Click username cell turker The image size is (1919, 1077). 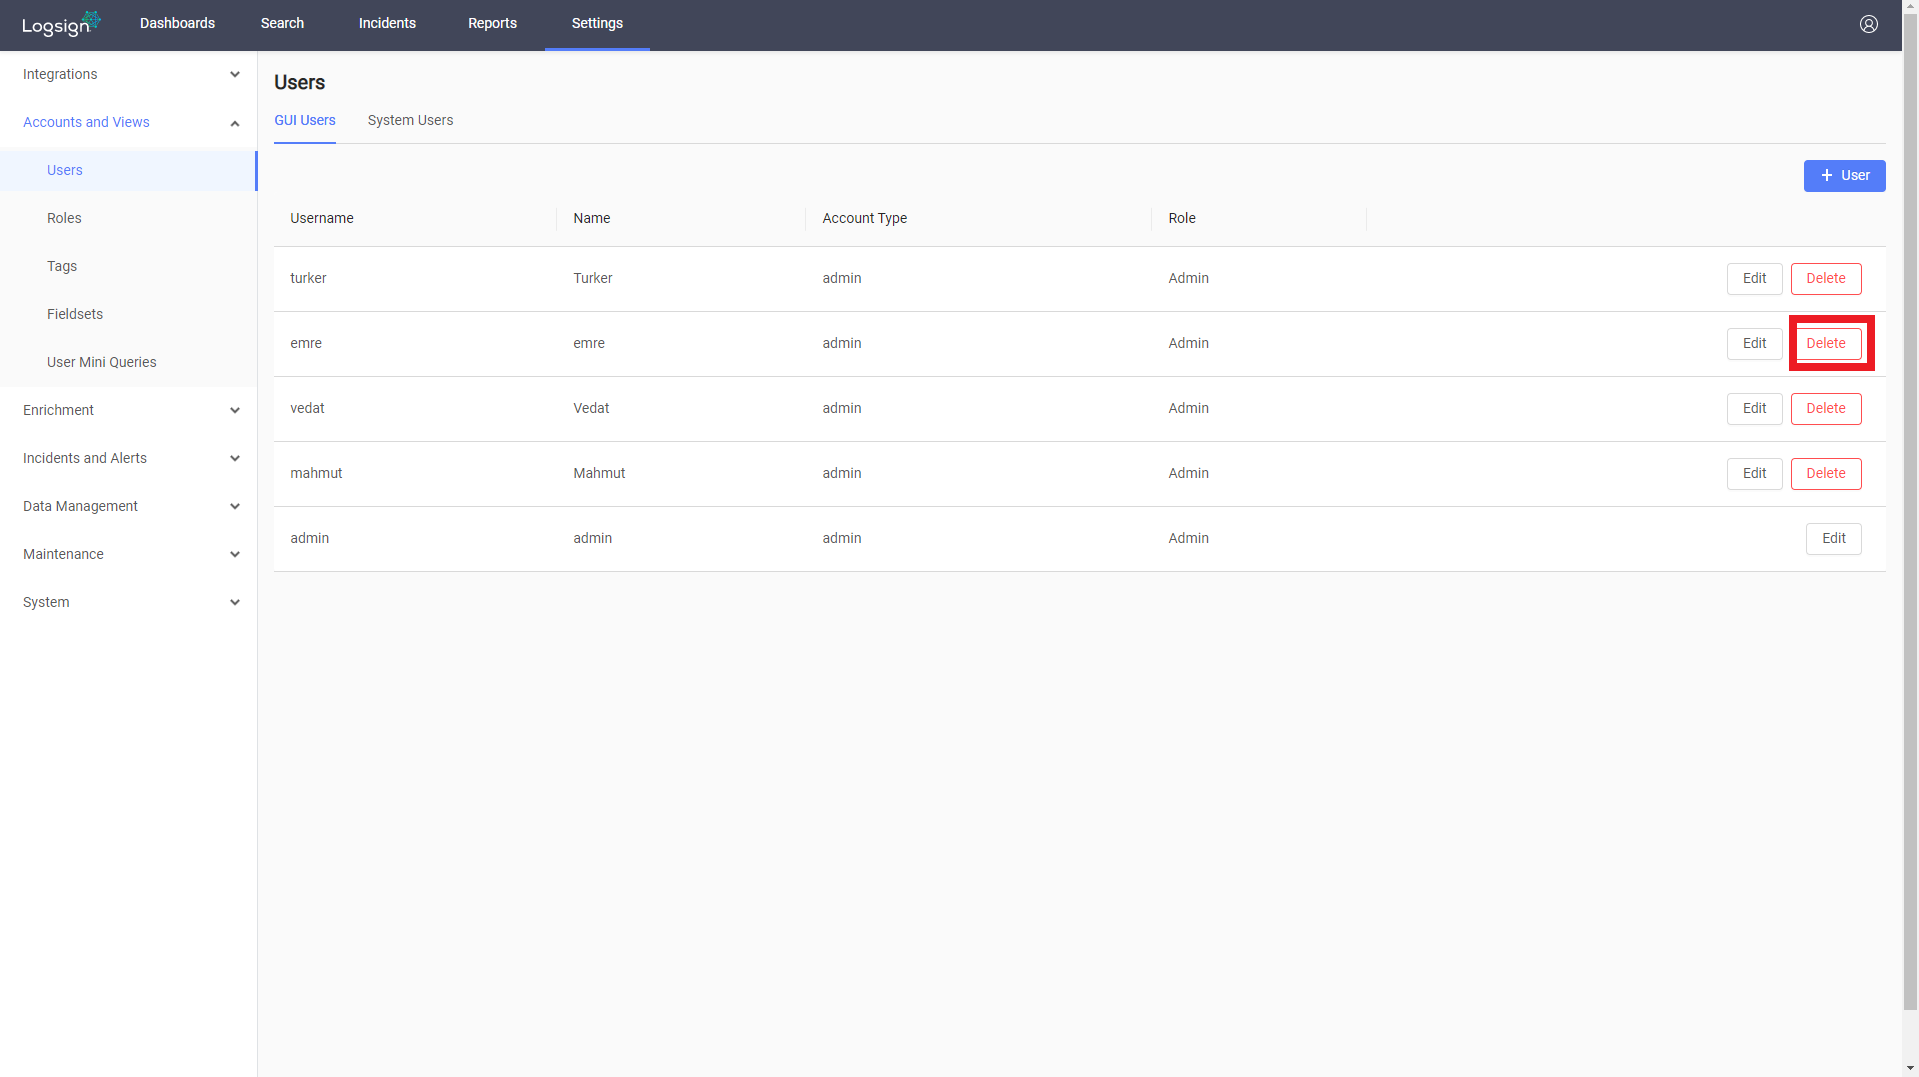(308, 278)
